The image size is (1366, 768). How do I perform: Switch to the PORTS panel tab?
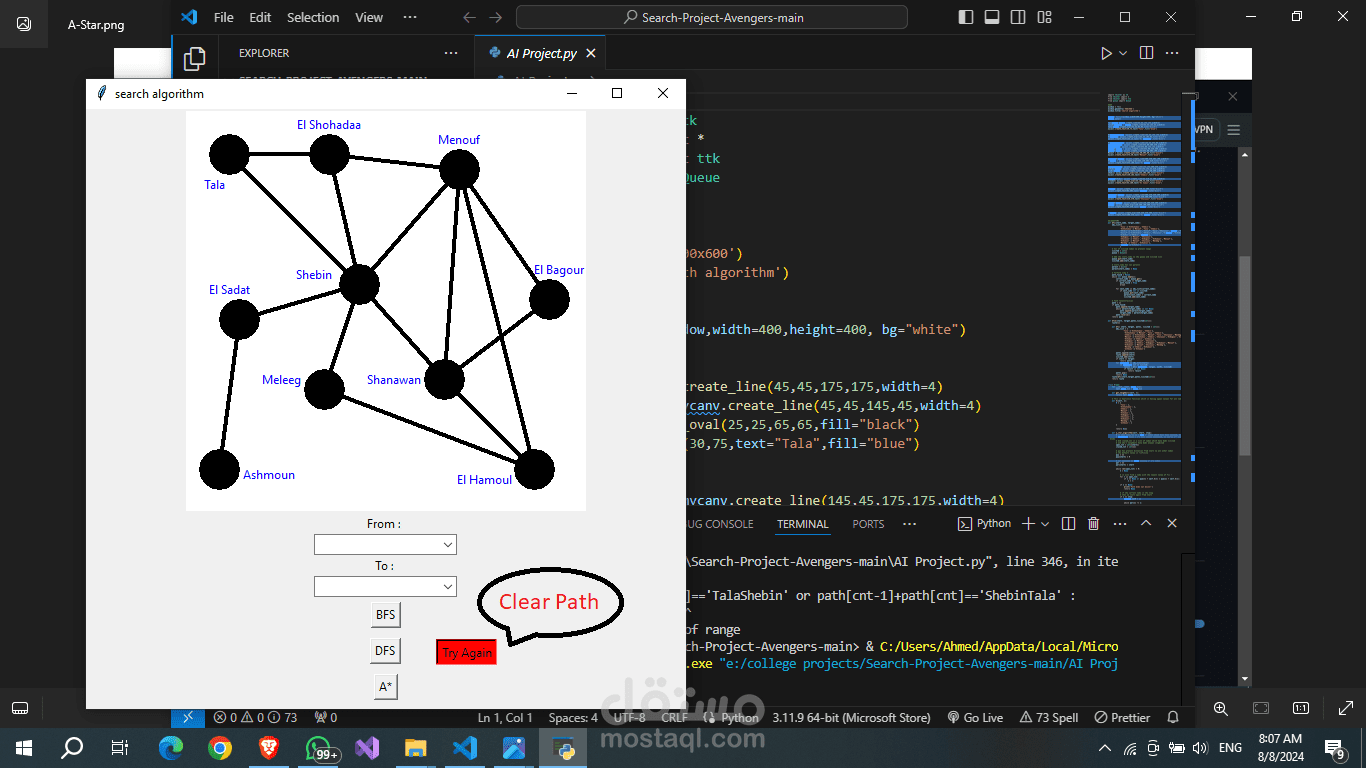point(868,524)
